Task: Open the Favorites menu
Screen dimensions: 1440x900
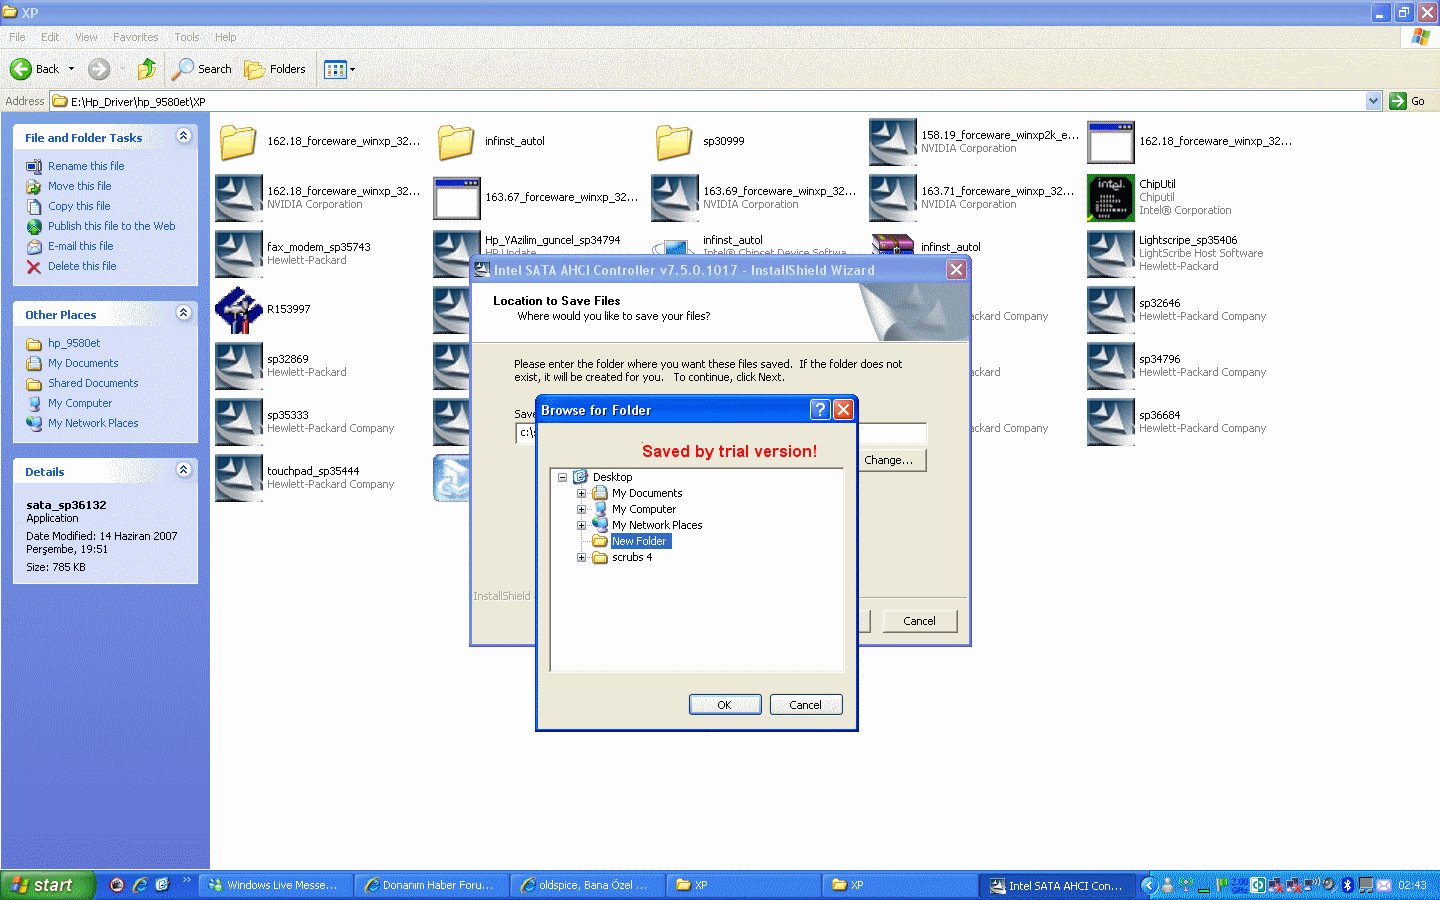Action: [x=135, y=37]
